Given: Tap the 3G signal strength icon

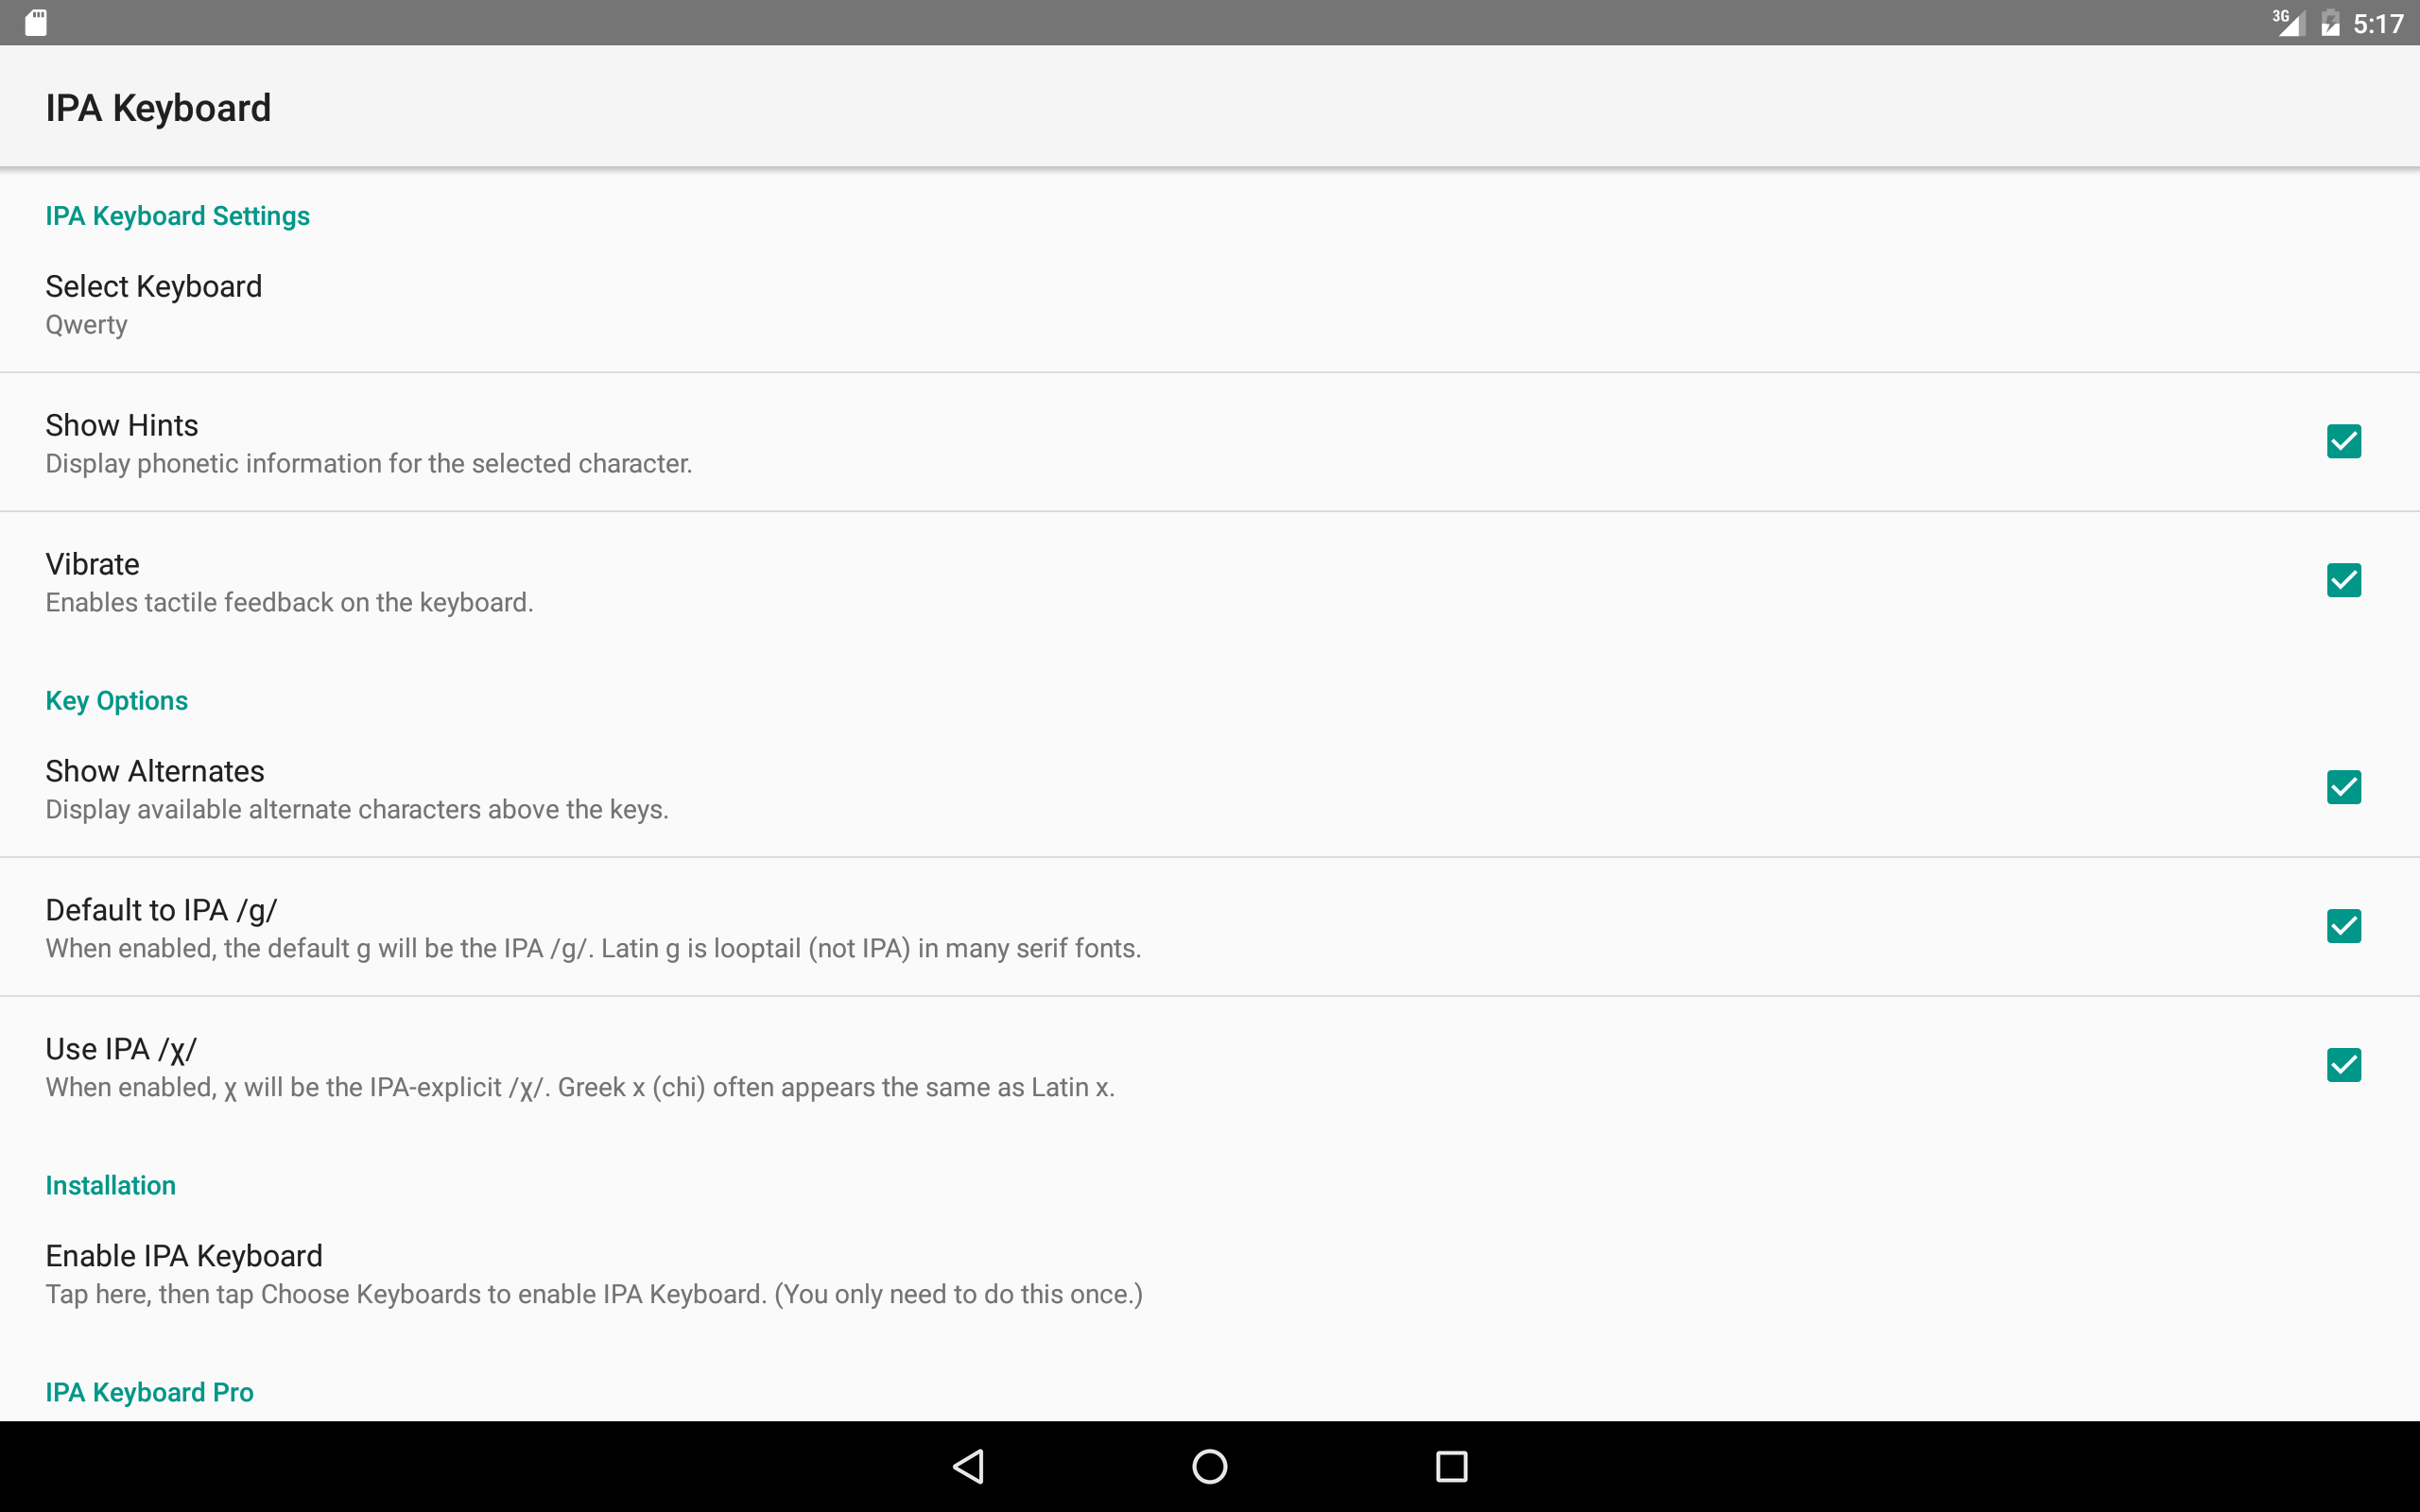Looking at the screenshot, I should pos(2288,22).
